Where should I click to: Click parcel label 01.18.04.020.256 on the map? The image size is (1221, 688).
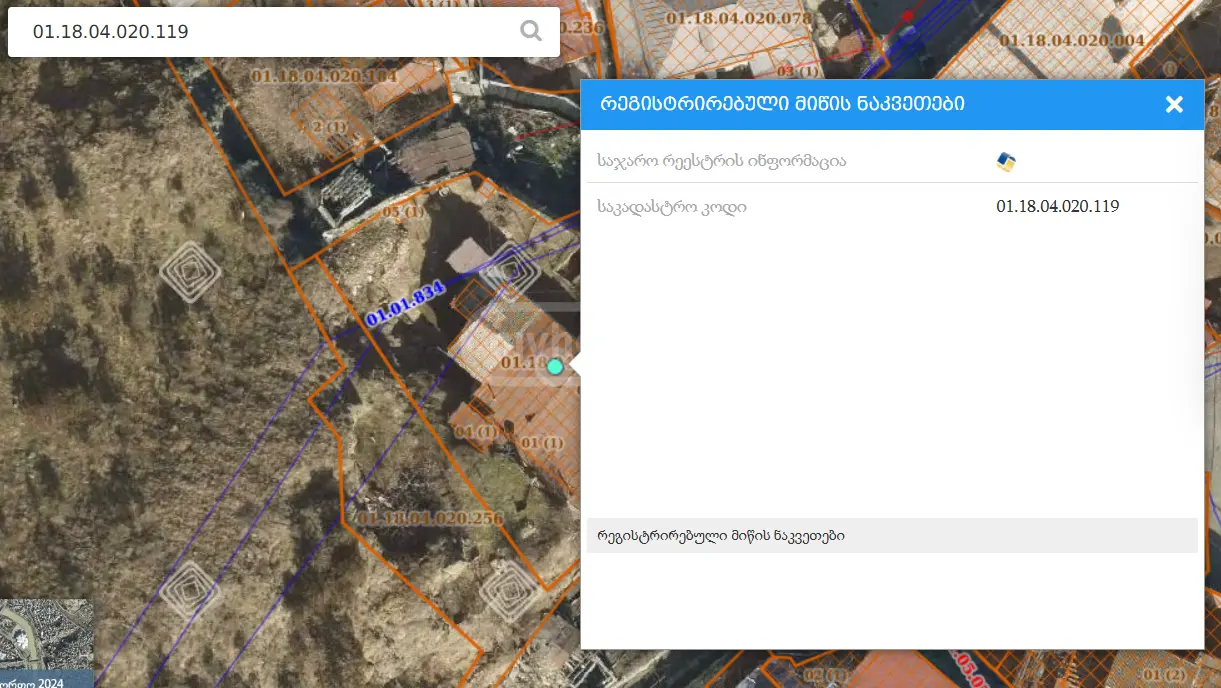(429, 518)
